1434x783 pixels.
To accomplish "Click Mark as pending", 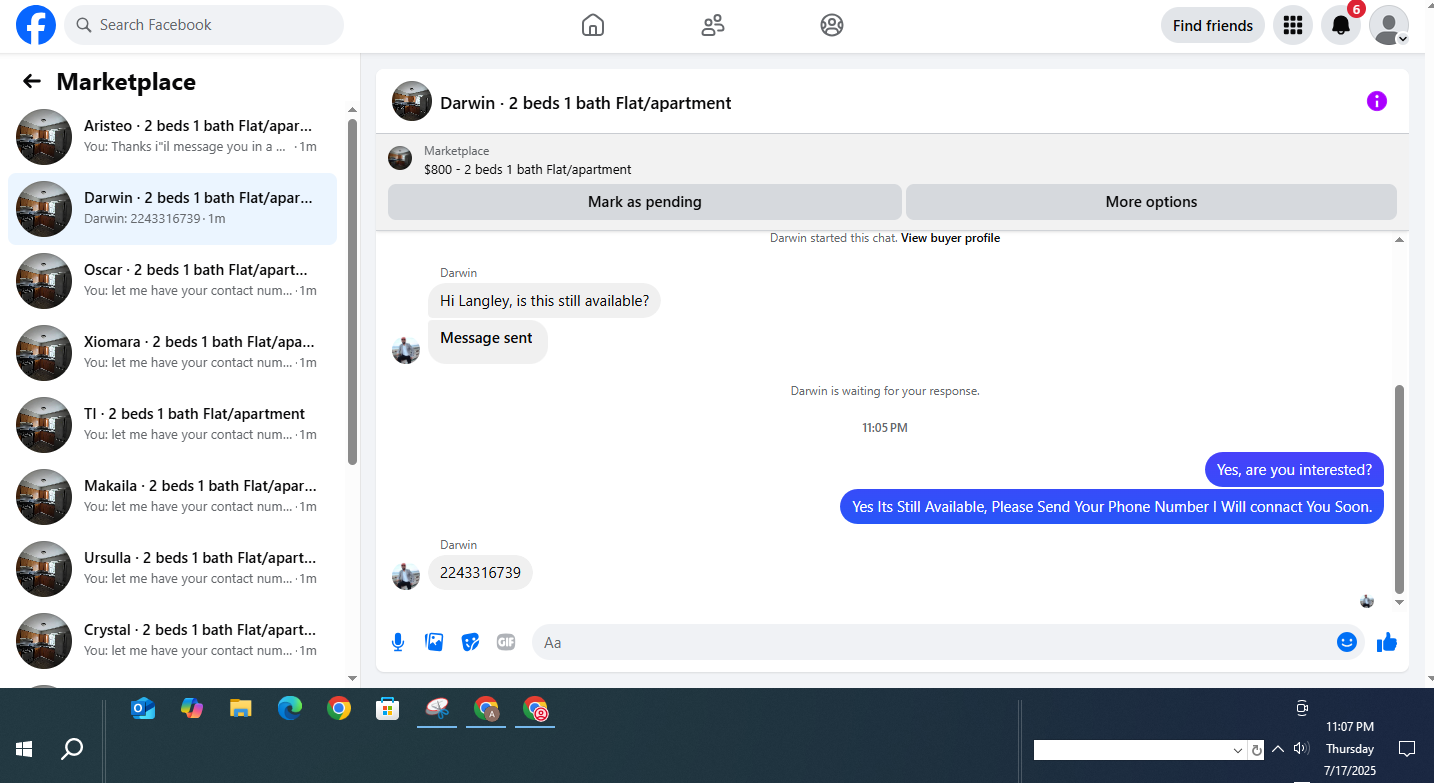I will click(x=645, y=202).
